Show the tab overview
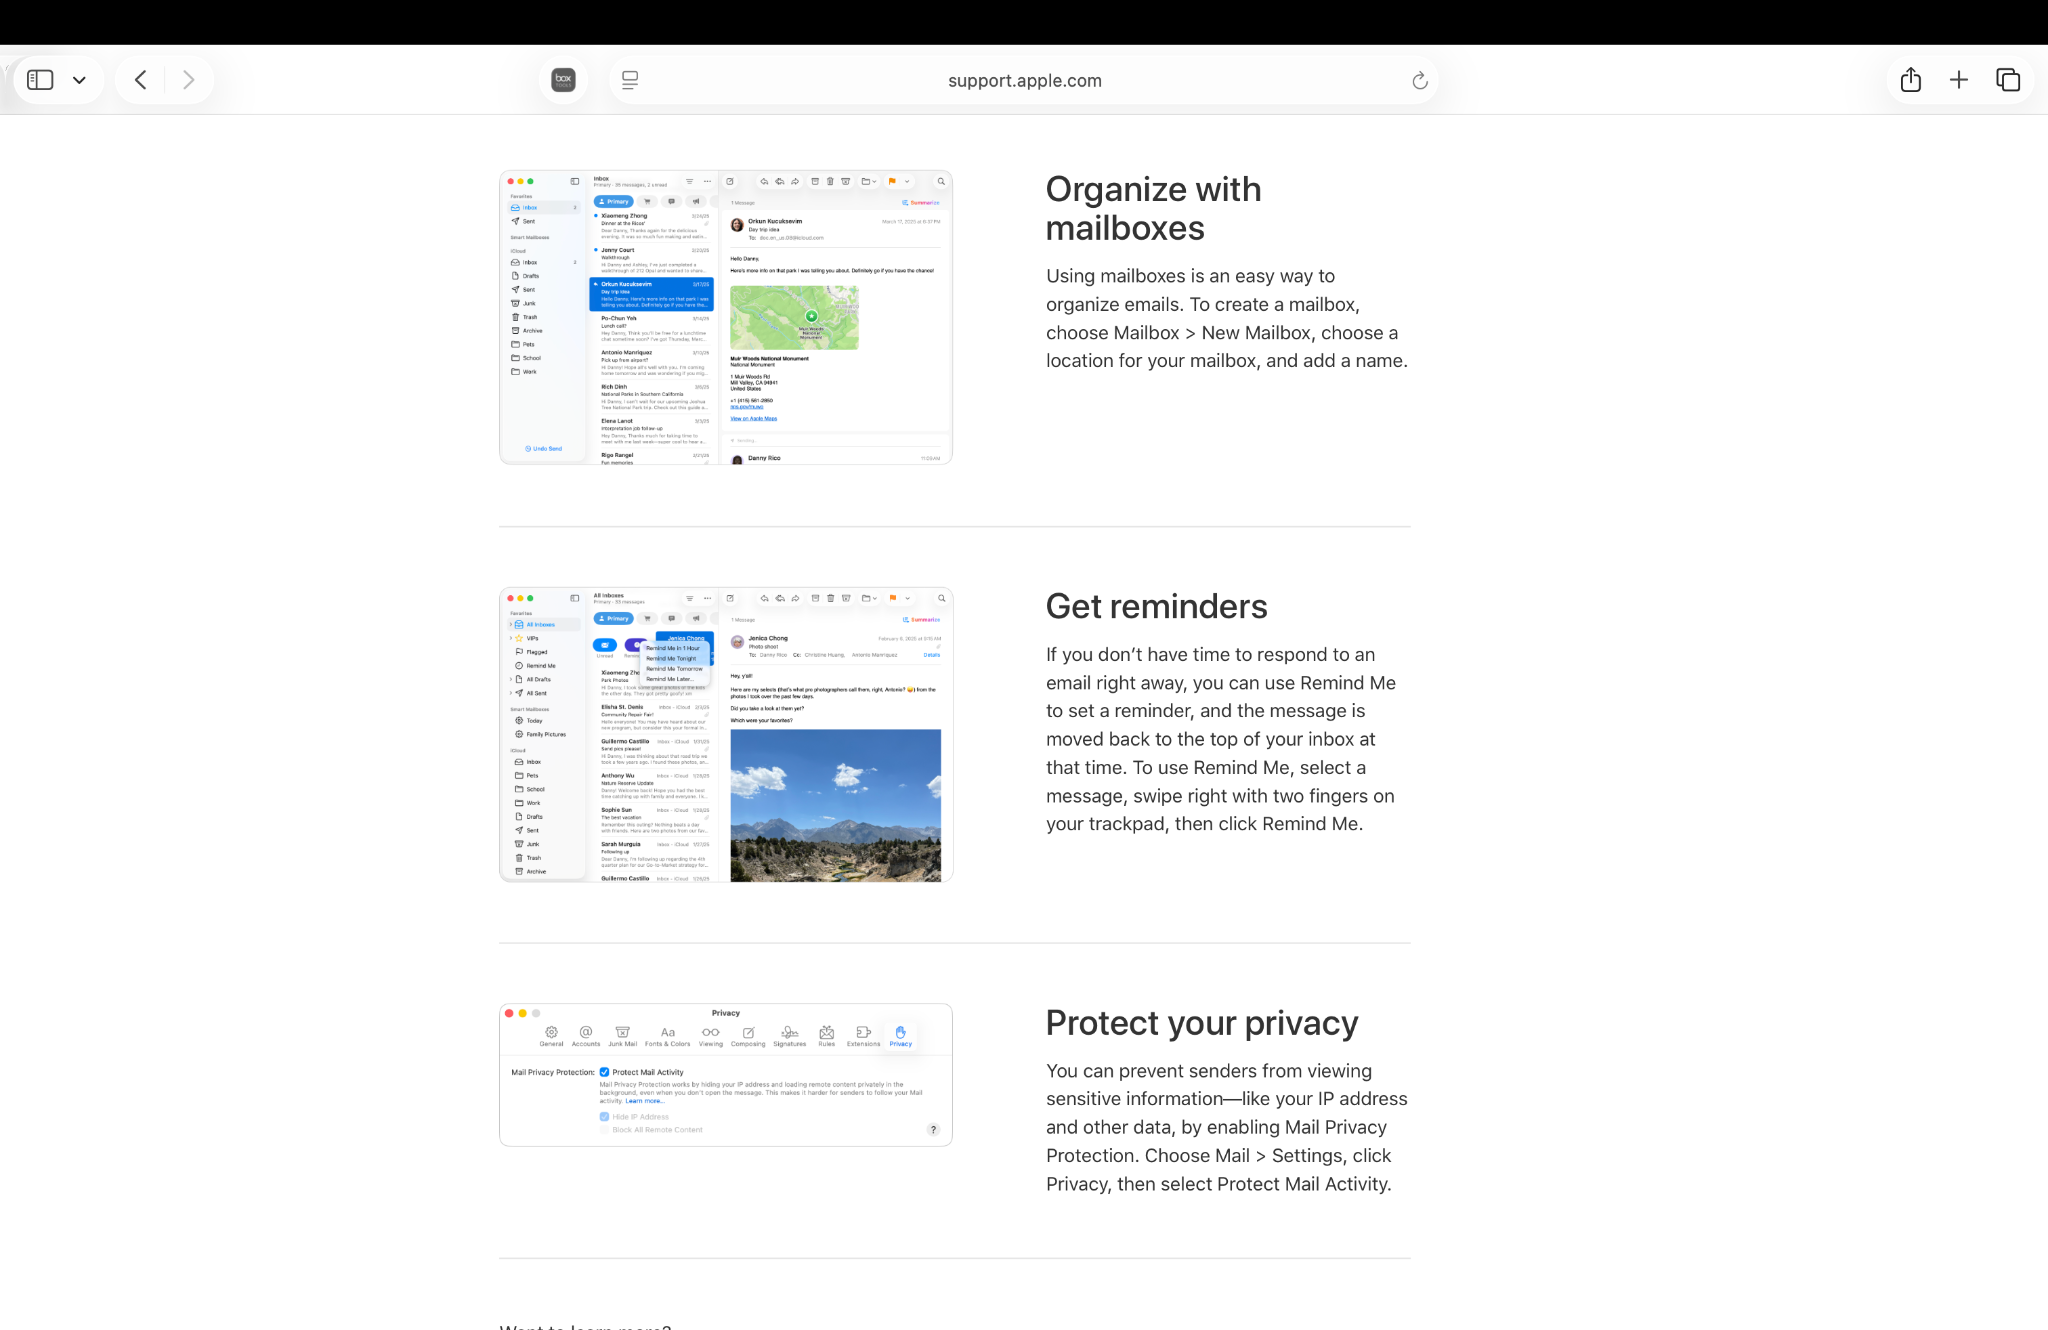2048x1330 pixels. click(2008, 80)
